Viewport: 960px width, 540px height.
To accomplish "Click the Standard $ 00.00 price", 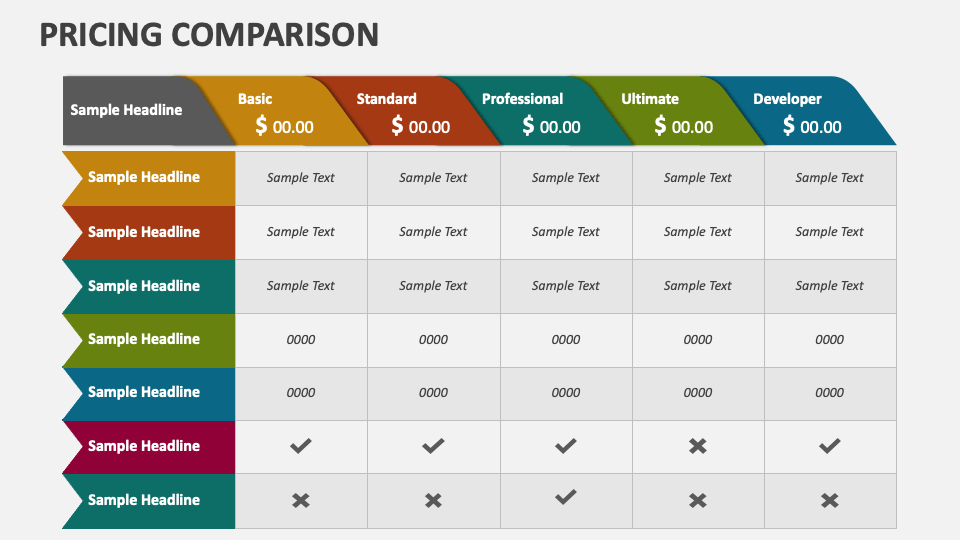I will pyautogui.click(x=421, y=126).
